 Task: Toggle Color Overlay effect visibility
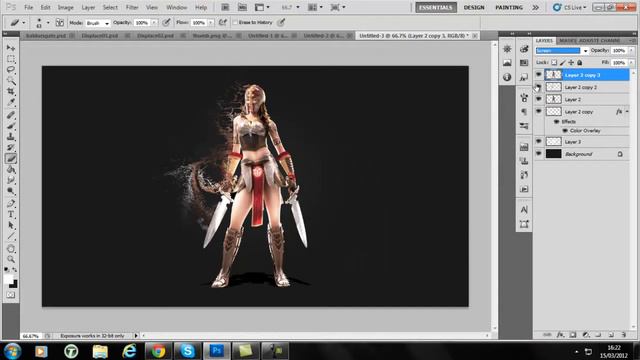565,131
